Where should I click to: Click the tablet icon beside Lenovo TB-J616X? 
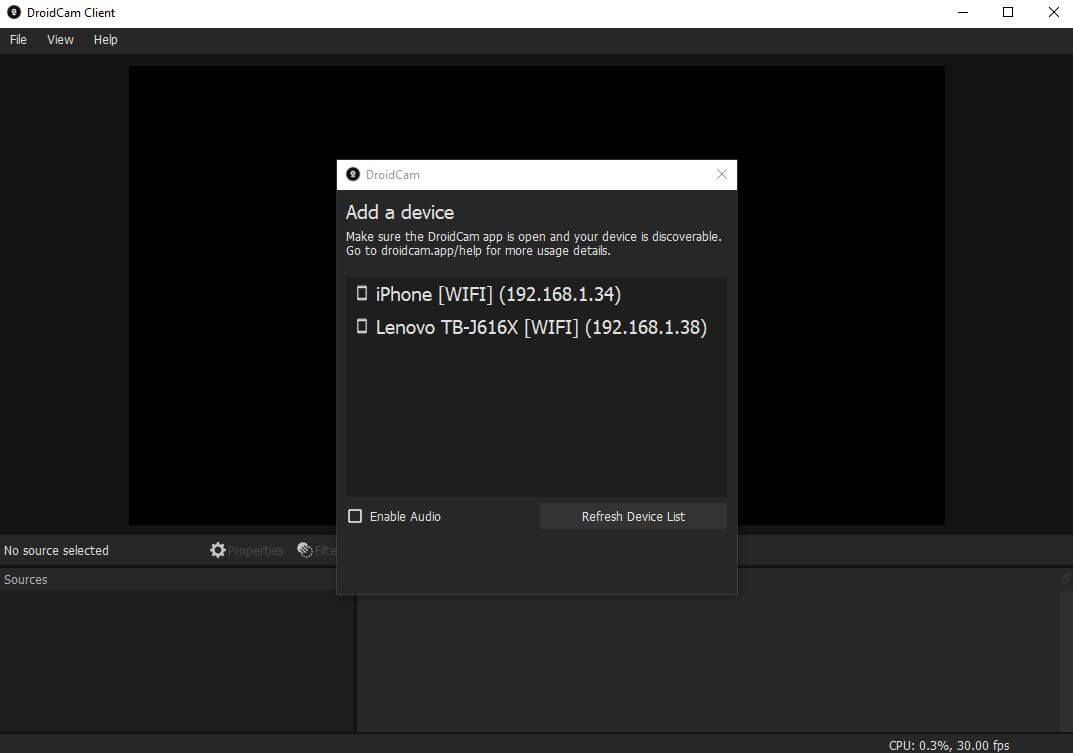point(362,327)
